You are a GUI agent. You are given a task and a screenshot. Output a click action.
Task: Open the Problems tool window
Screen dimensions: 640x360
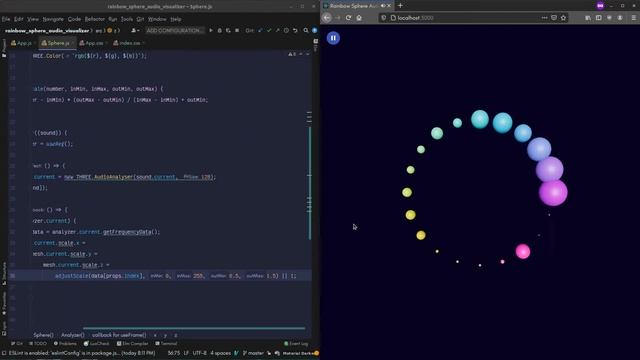[x=65, y=344]
